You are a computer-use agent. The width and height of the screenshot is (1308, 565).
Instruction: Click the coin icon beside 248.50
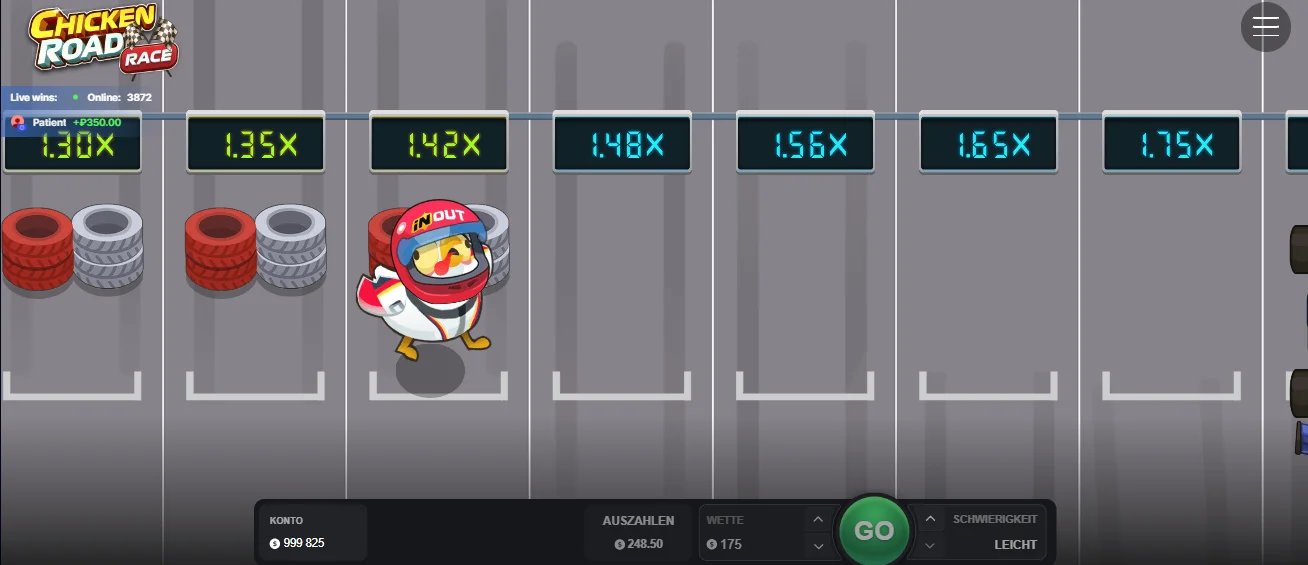(x=620, y=545)
